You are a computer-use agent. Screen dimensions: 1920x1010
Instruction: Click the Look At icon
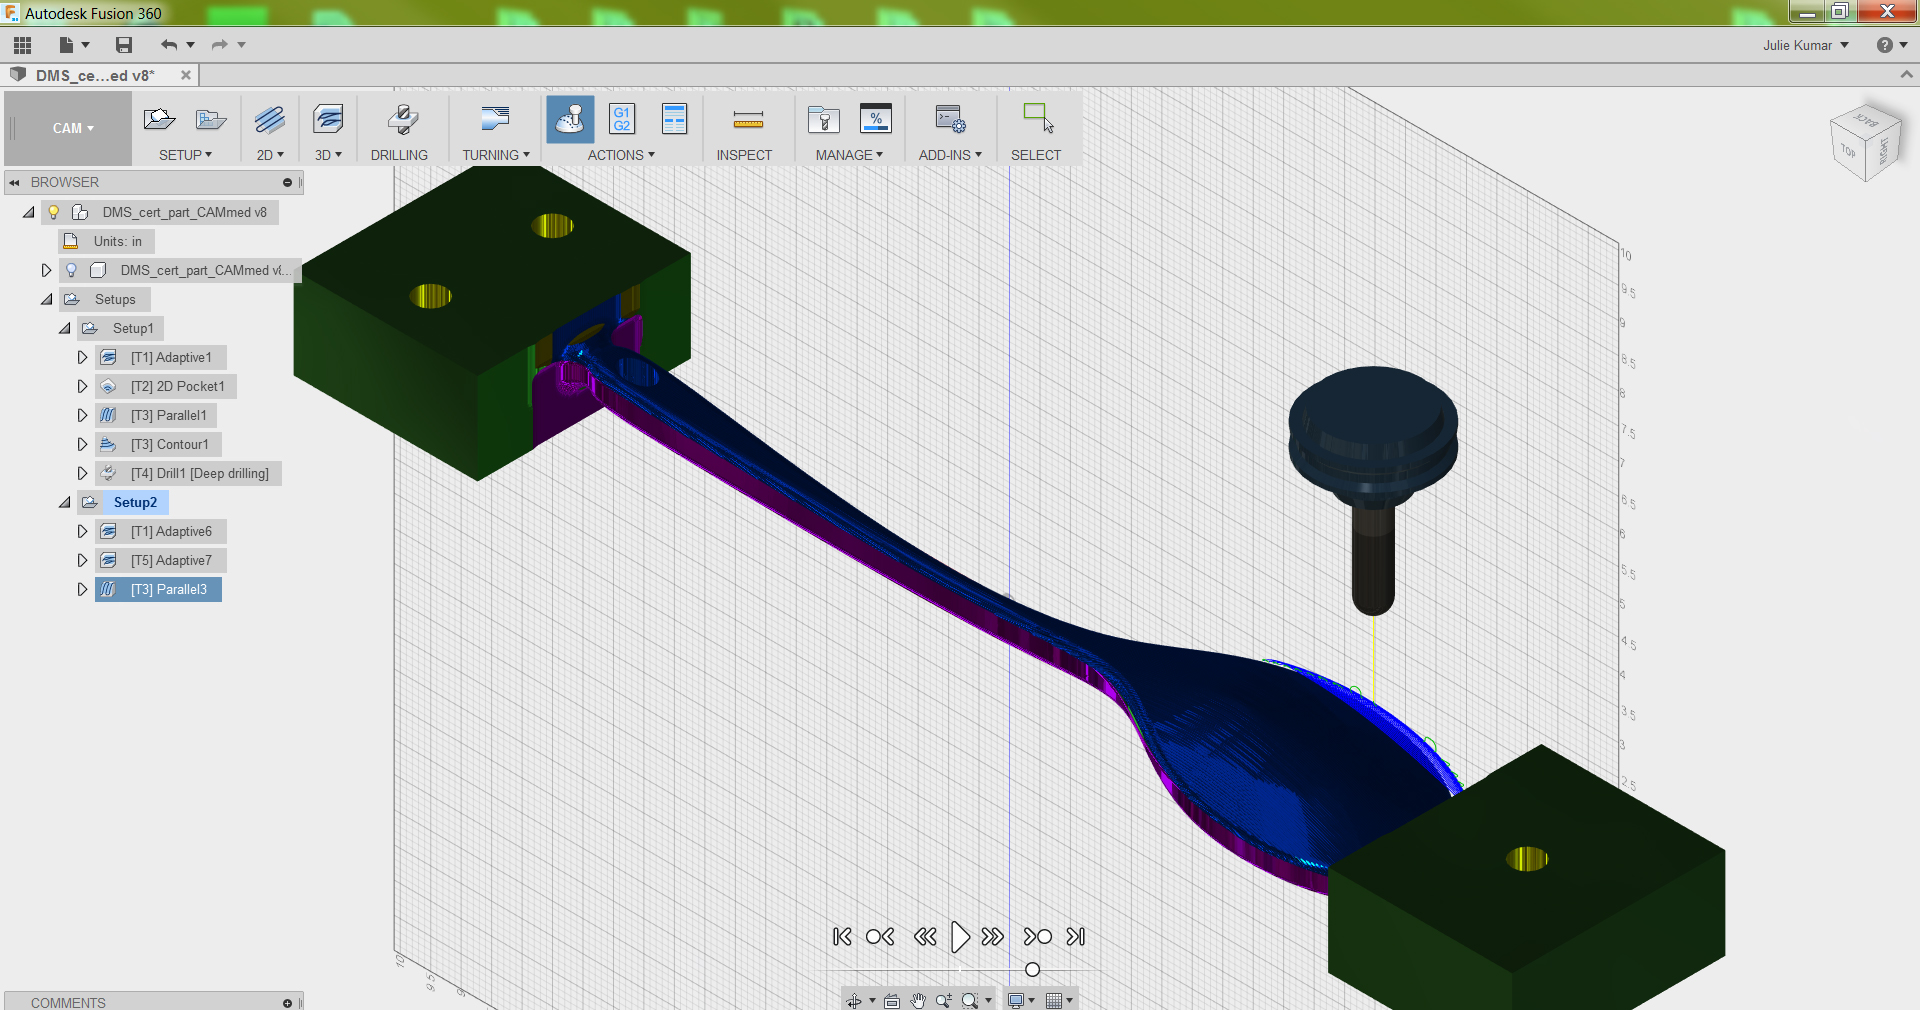(x=892, y=1000)
